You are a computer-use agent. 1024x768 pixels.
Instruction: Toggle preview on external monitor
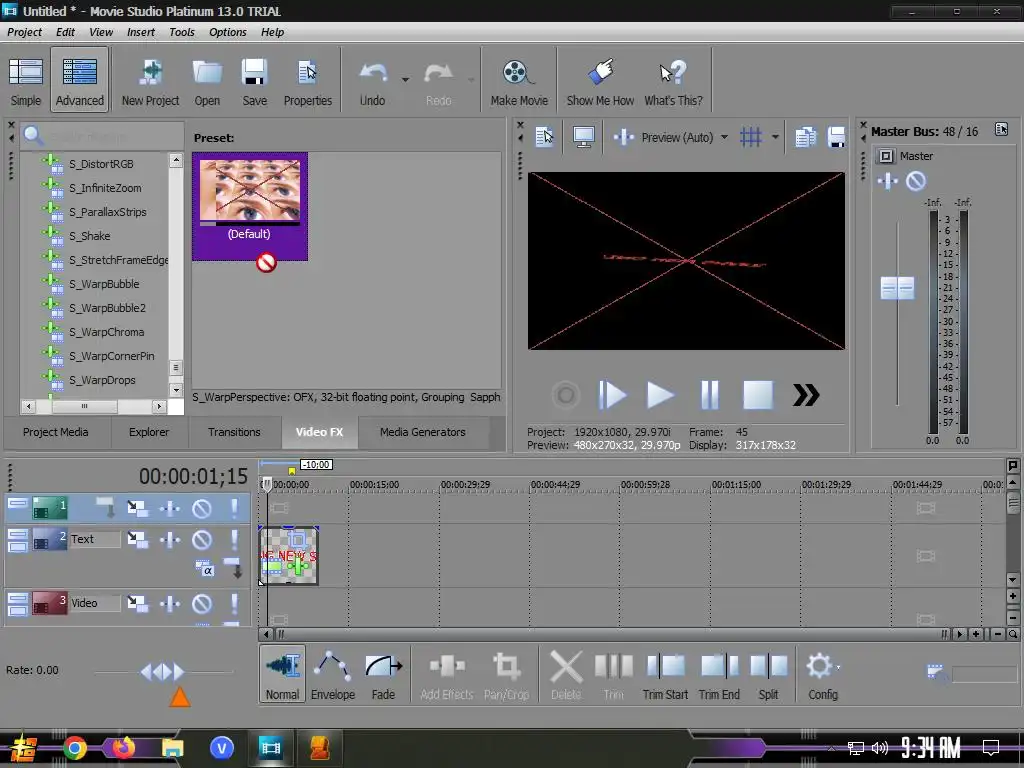point(583,137)
